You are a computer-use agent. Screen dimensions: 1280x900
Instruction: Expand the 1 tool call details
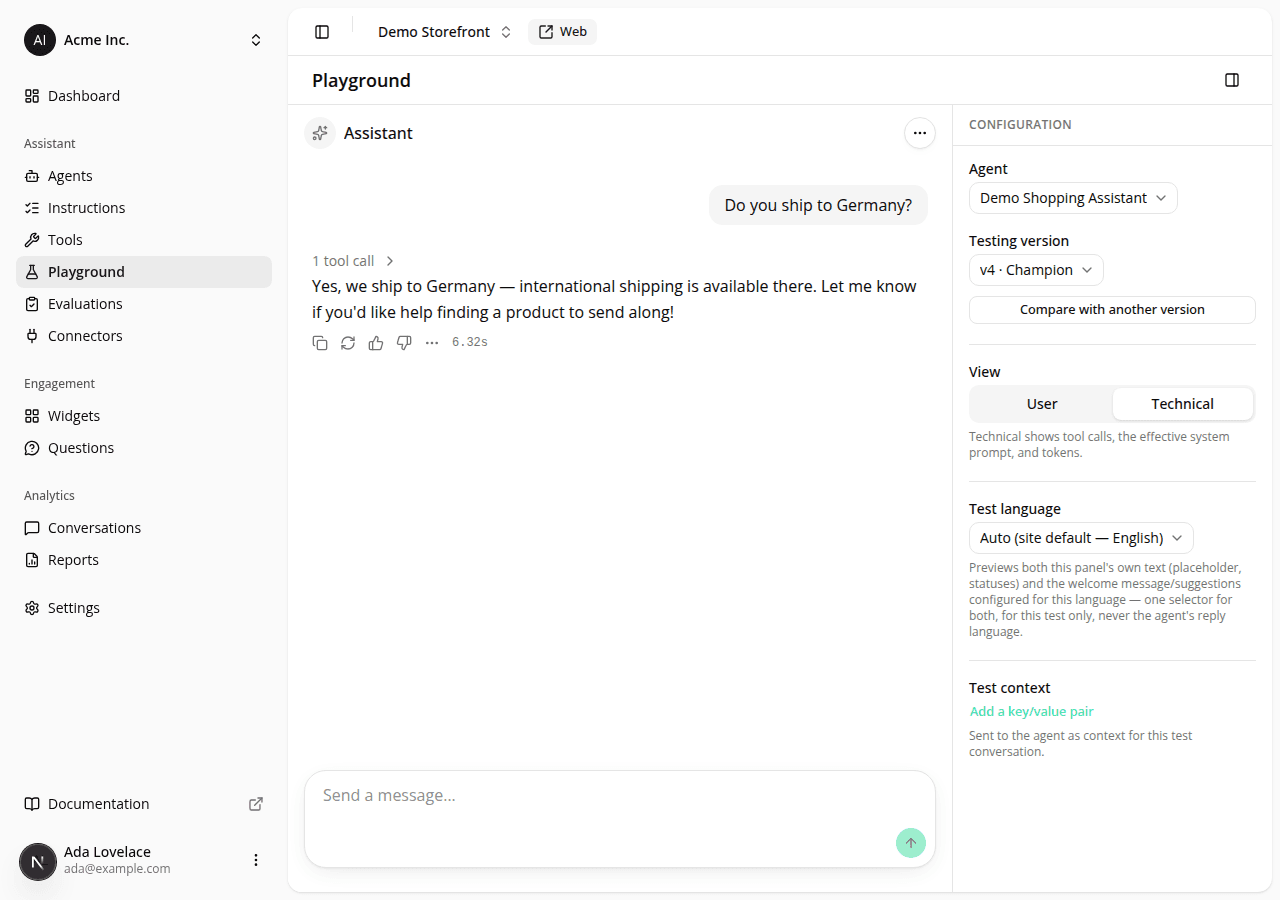354,261
